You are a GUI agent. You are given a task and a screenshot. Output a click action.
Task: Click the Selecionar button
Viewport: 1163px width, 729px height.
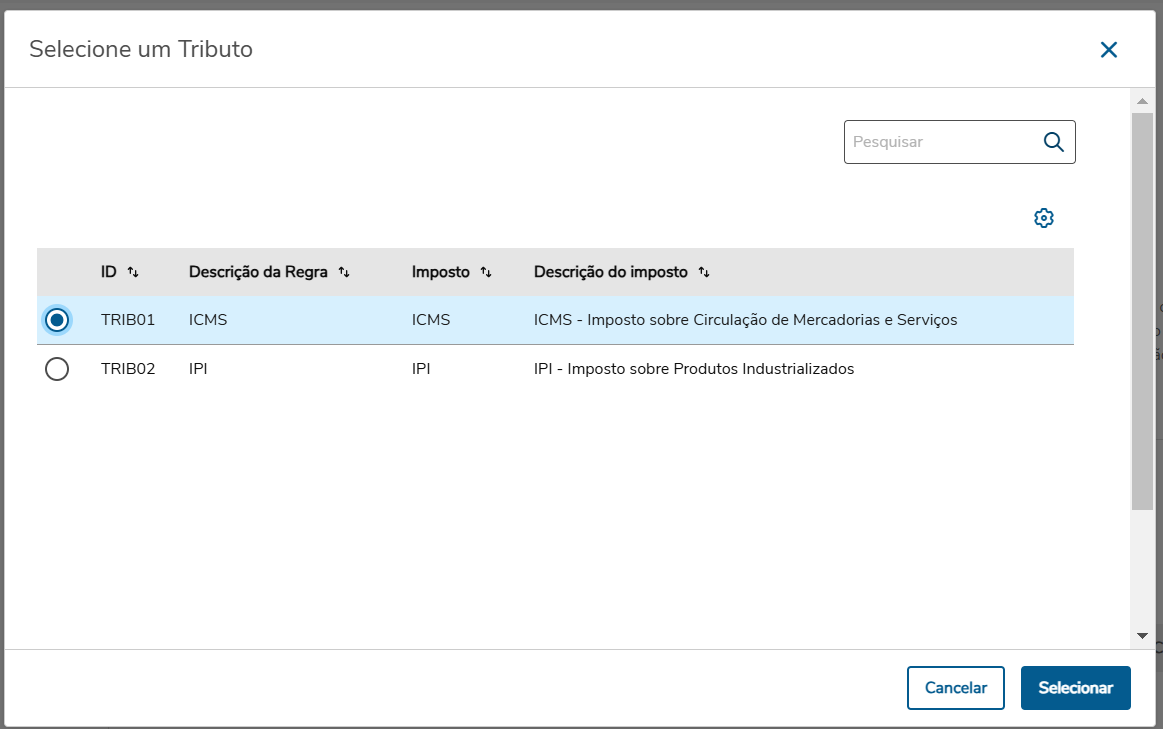click(x=1075, y=688)
